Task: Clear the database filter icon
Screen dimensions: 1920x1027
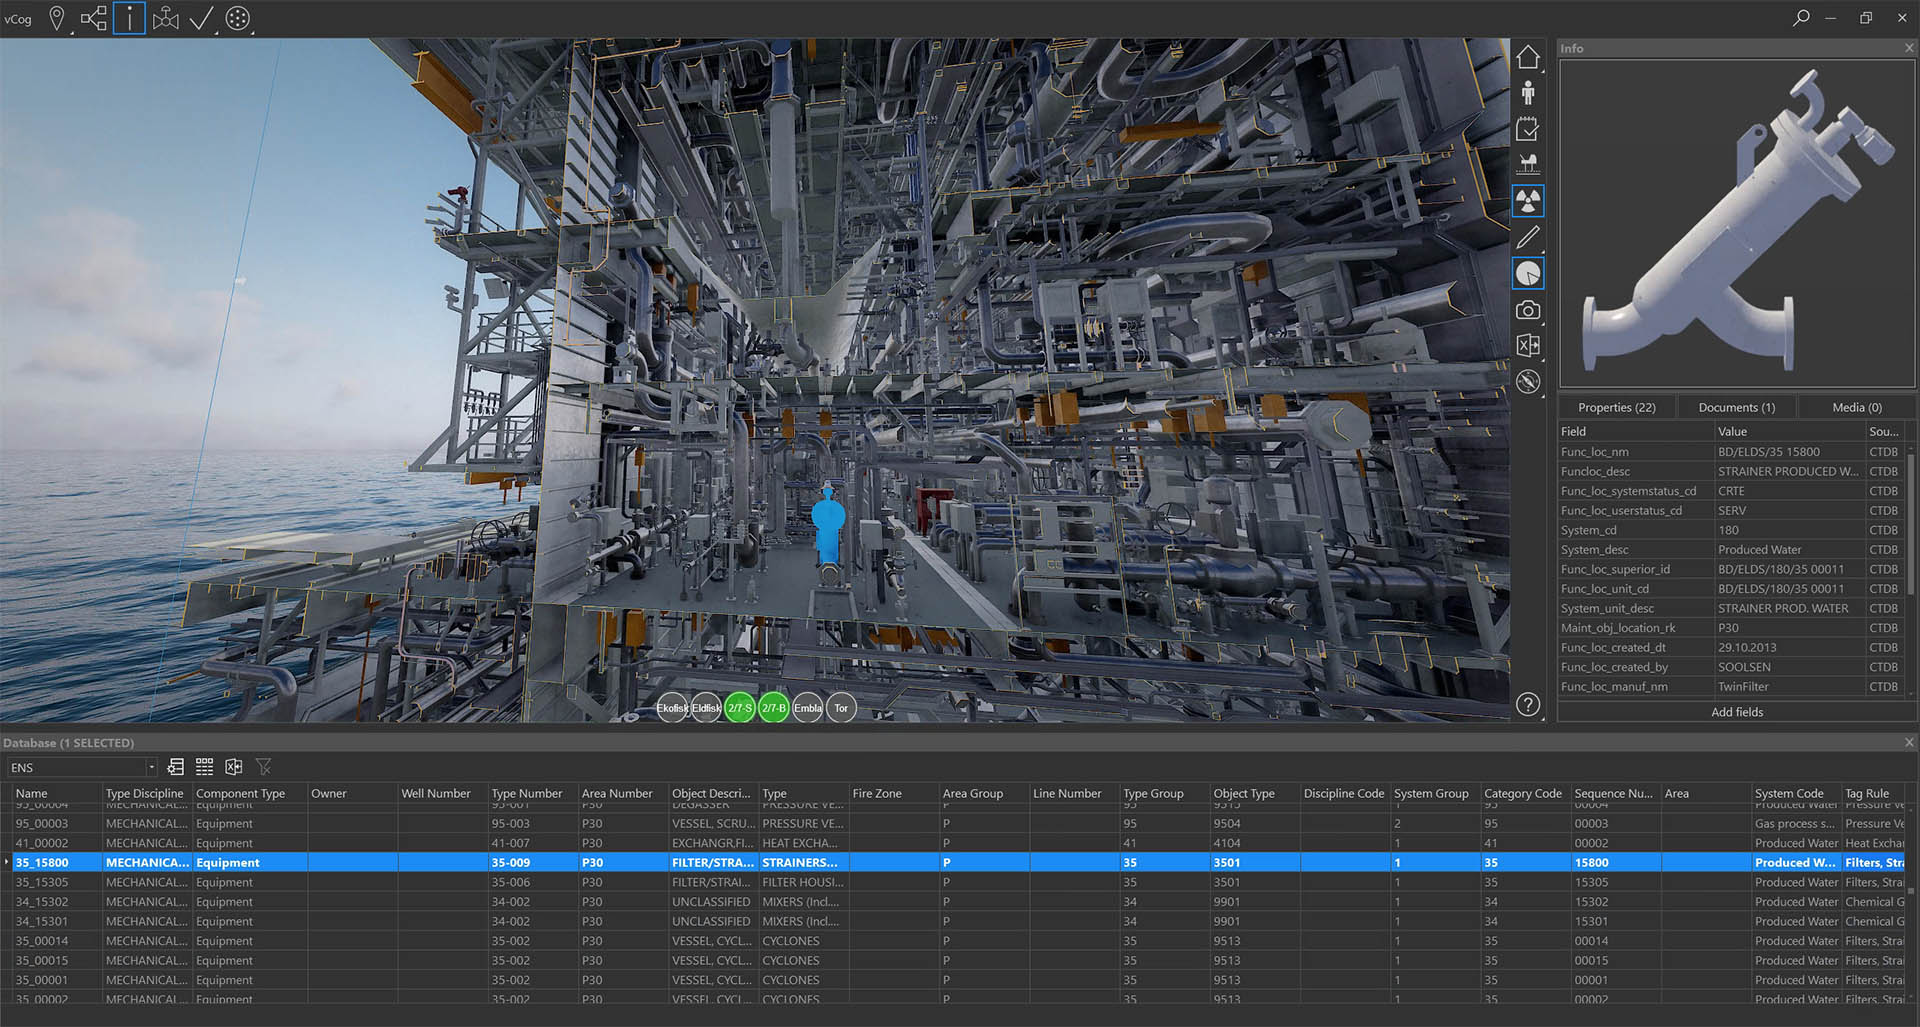Action: (x=264, y=767)
